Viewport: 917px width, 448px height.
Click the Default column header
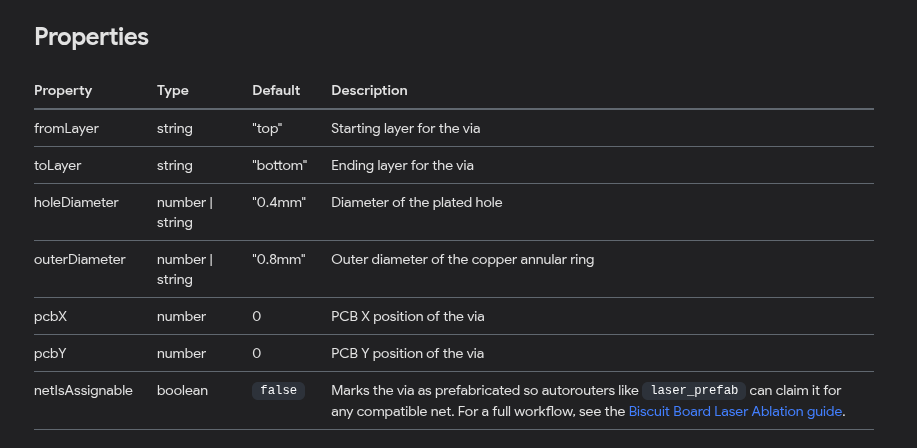pyautogui.click(x=276, y=90)
